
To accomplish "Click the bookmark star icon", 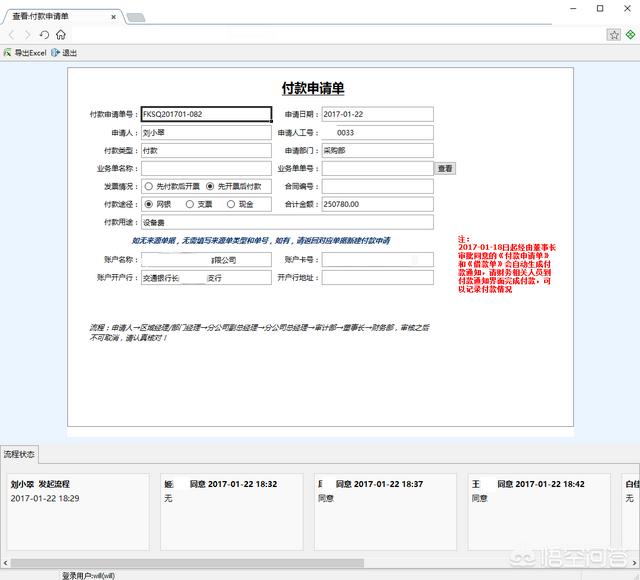I will (614, 34).
